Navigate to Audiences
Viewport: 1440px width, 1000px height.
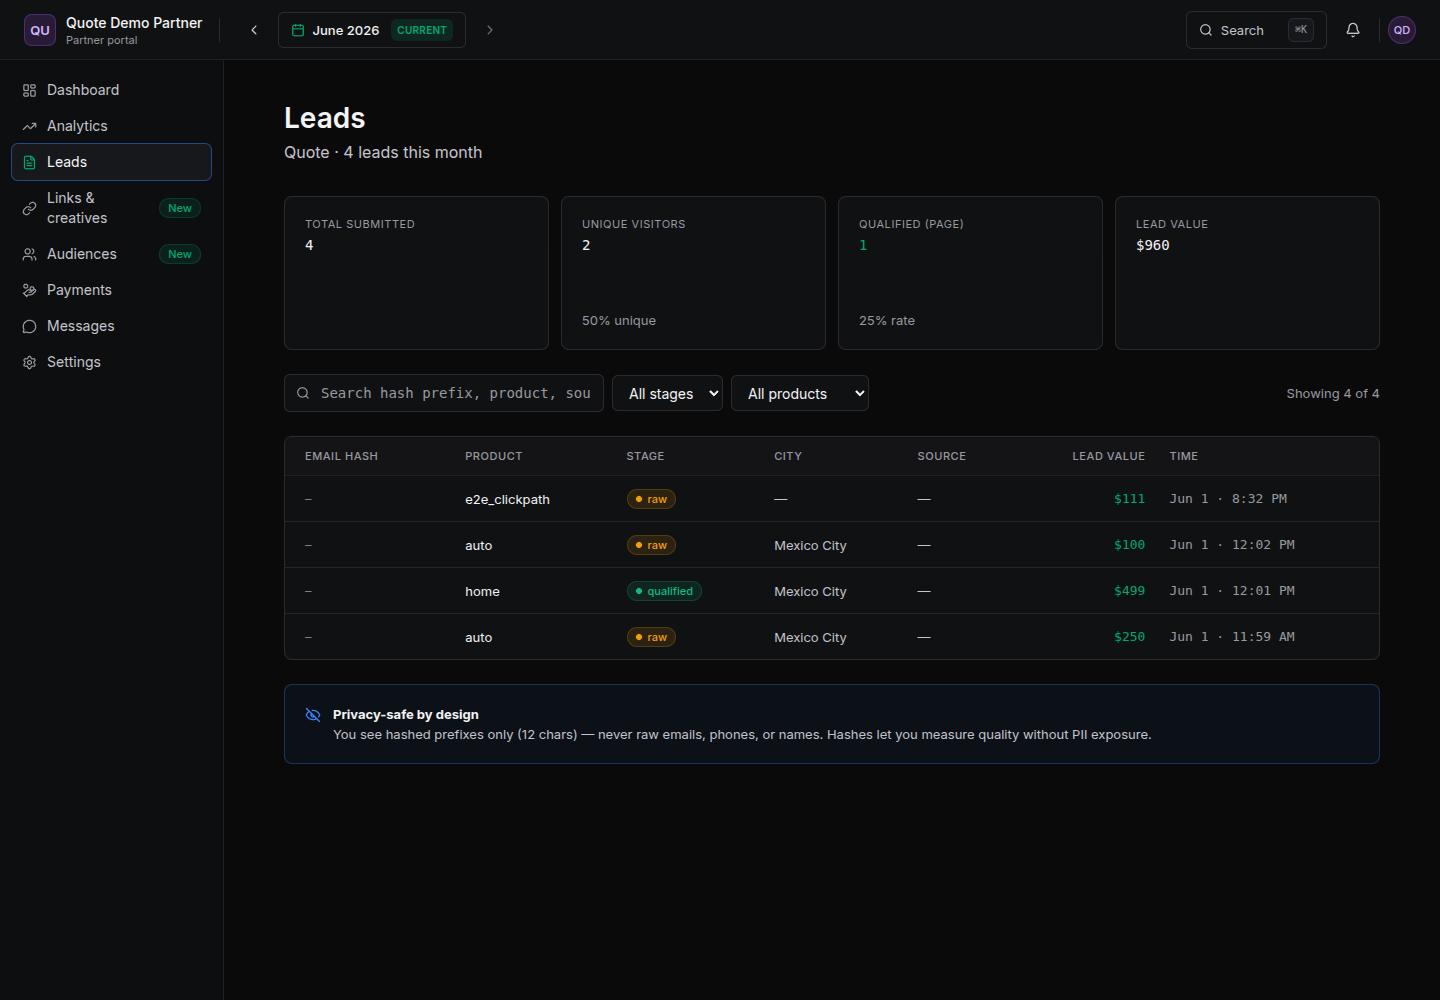click(x=111, y=254)
